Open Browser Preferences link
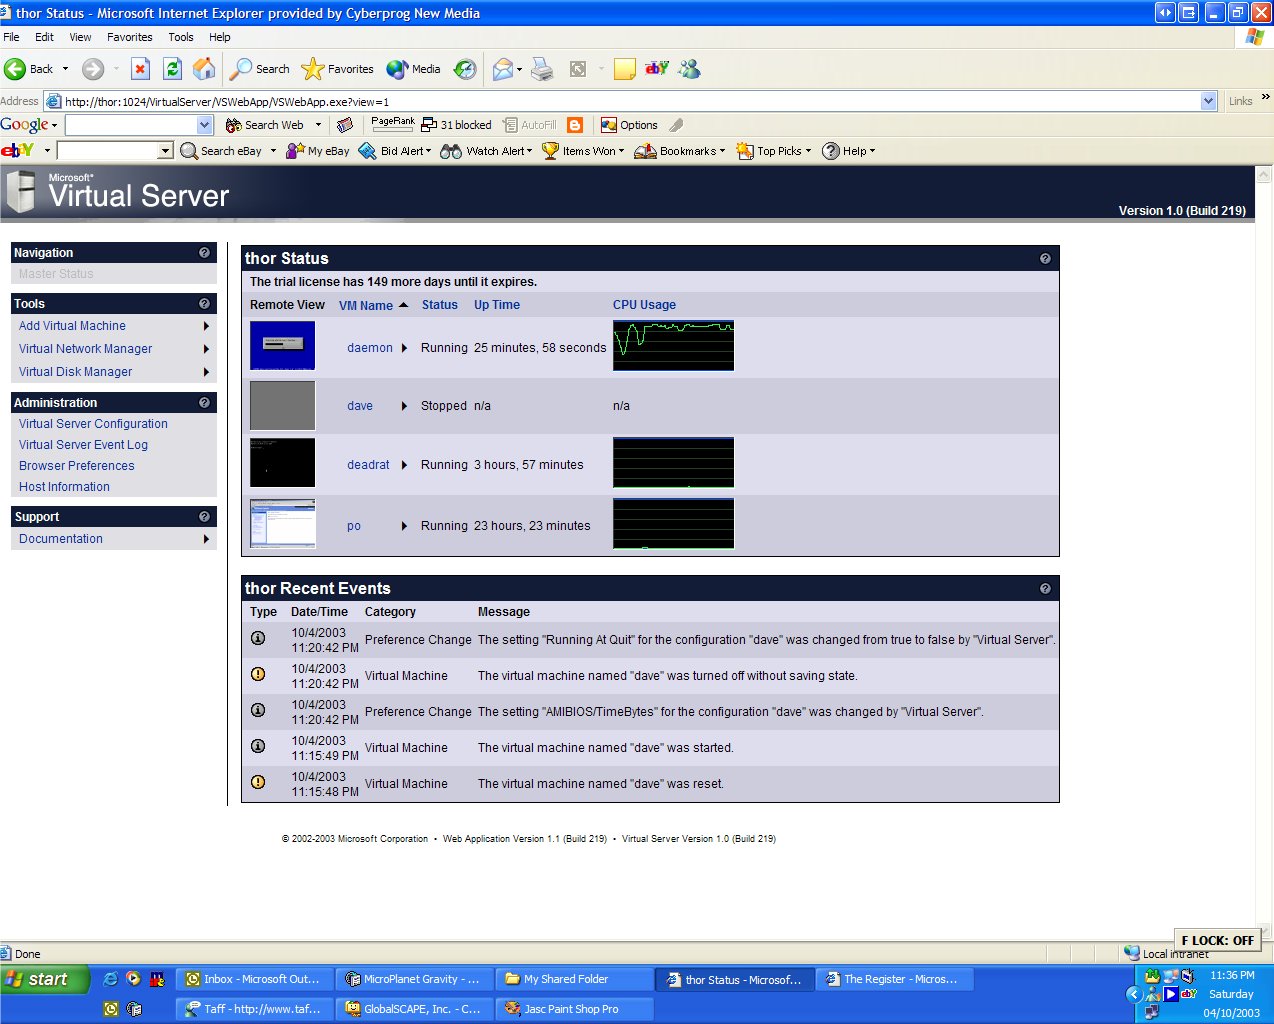 (x=76, y=466)
